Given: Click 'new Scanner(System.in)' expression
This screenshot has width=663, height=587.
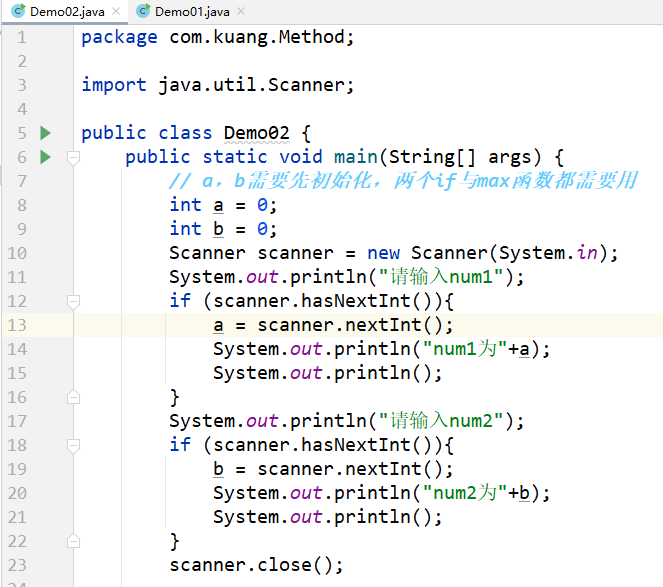Looking at the screenshot, I should (x=487, y=253).
